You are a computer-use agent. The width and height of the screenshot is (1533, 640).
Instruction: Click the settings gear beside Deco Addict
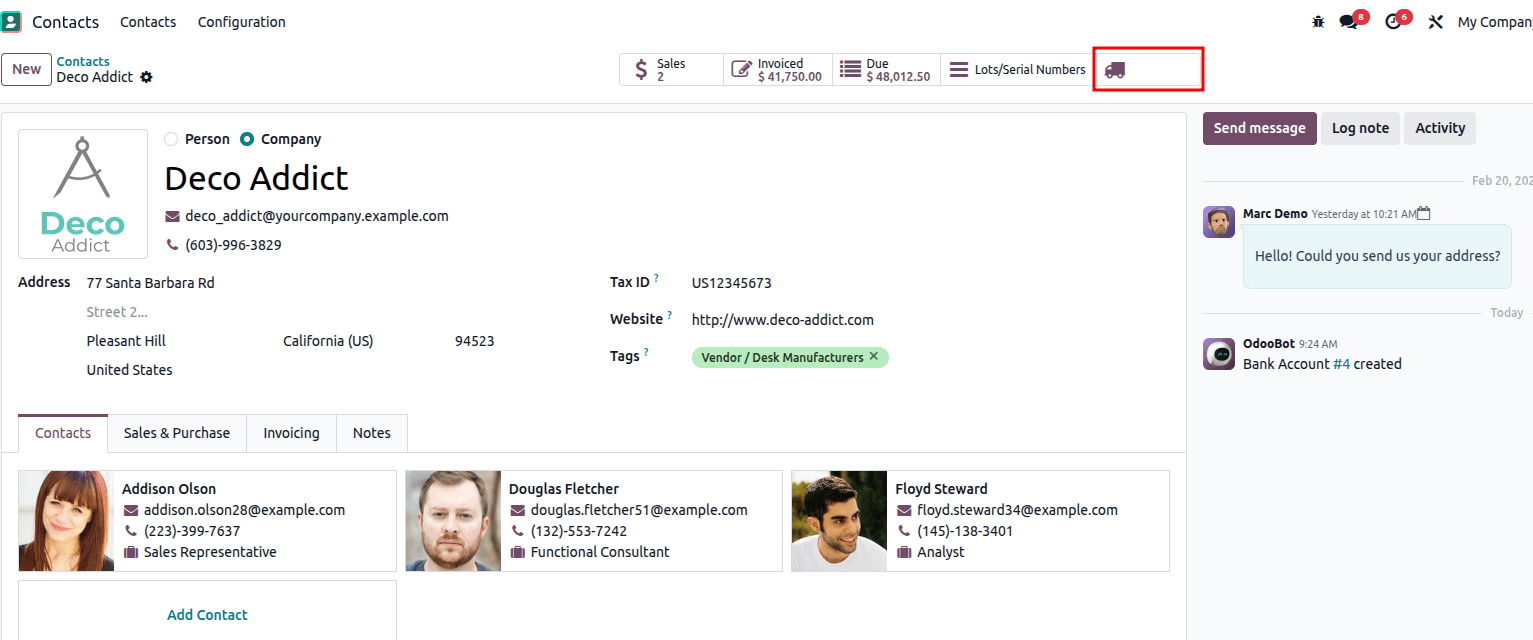click(147, 76)
